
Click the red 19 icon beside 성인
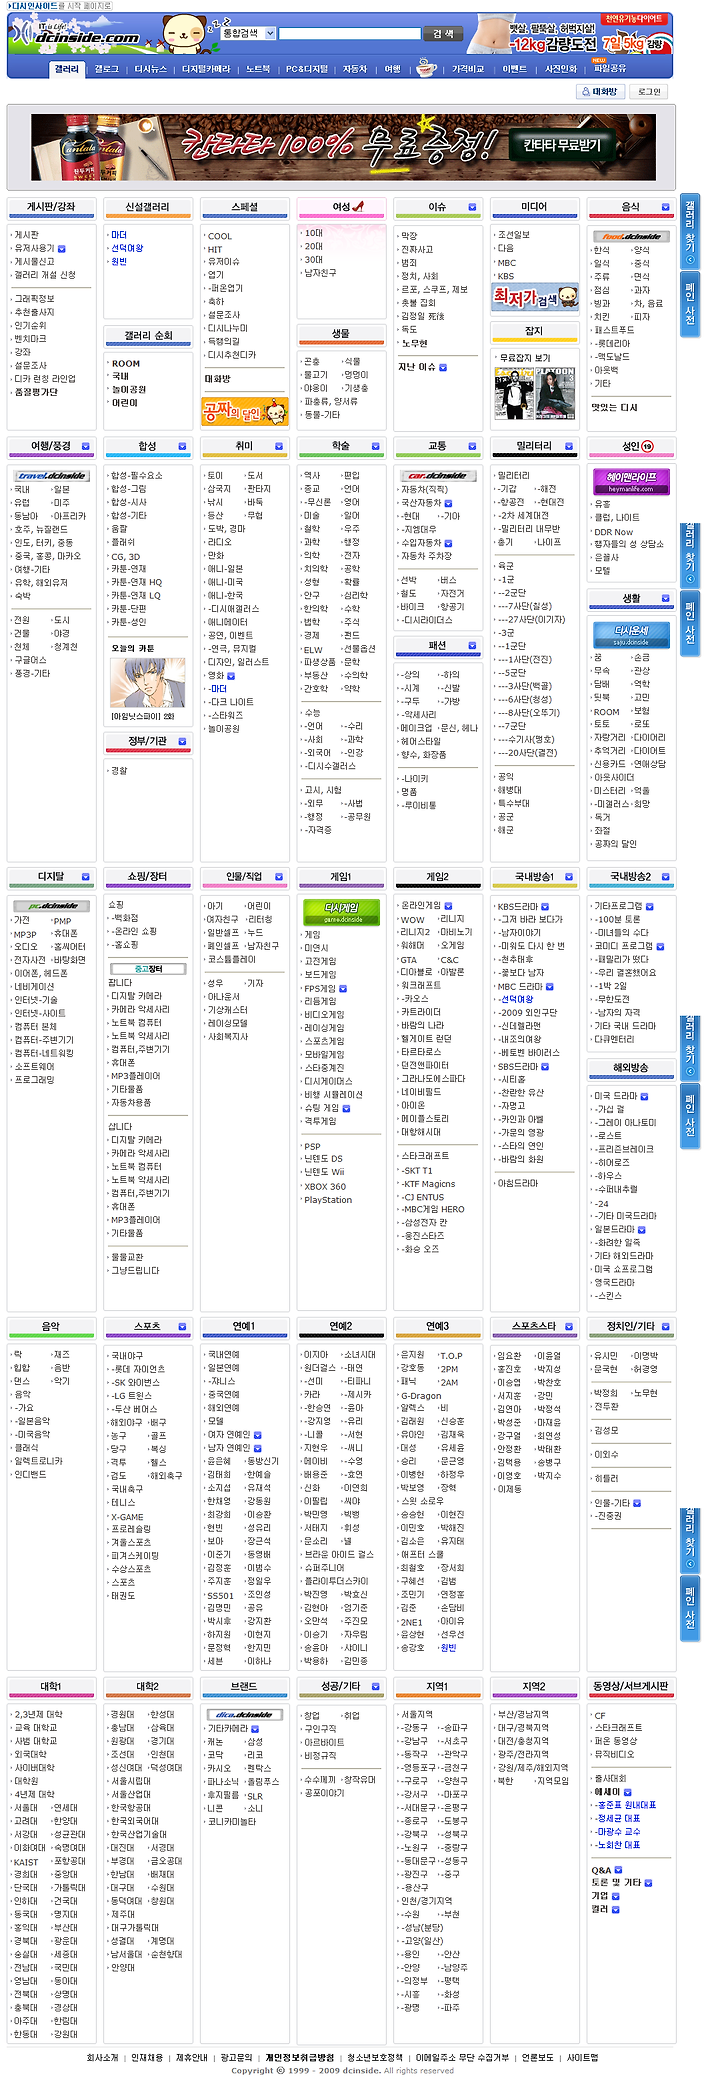click(647, 447)
